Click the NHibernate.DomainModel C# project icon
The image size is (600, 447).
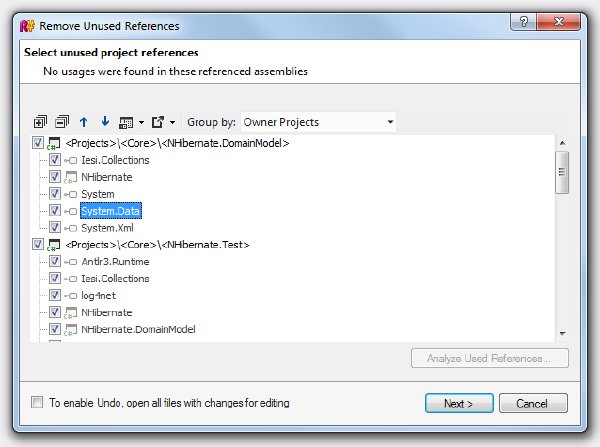click(x=54, y=144)
